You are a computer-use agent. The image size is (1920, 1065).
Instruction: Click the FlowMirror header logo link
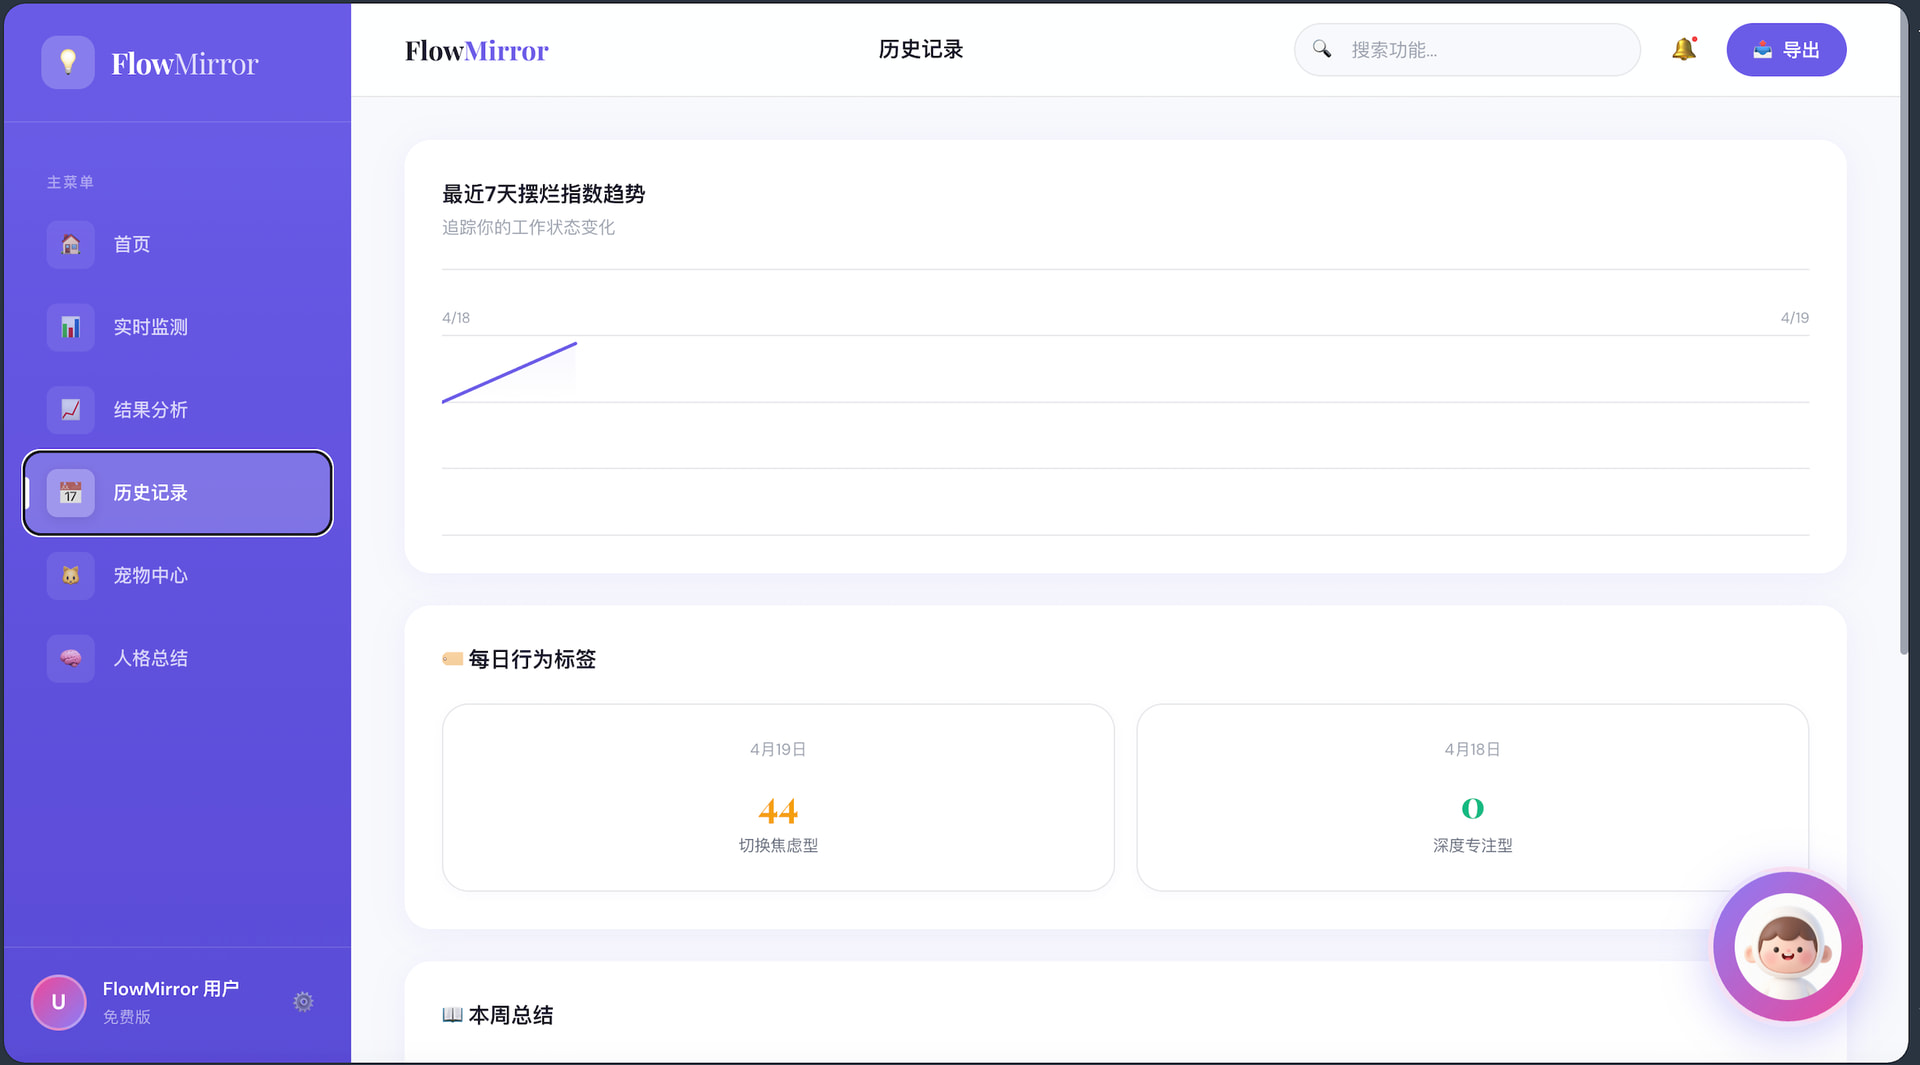click(476, 51)
